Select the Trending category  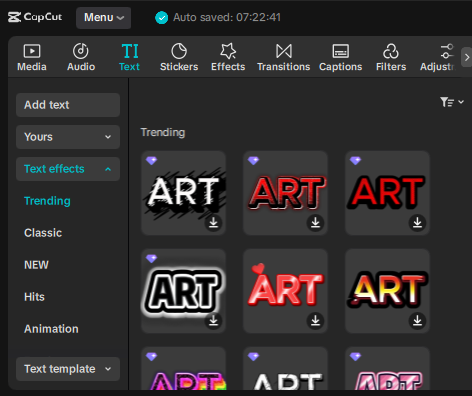47,201
